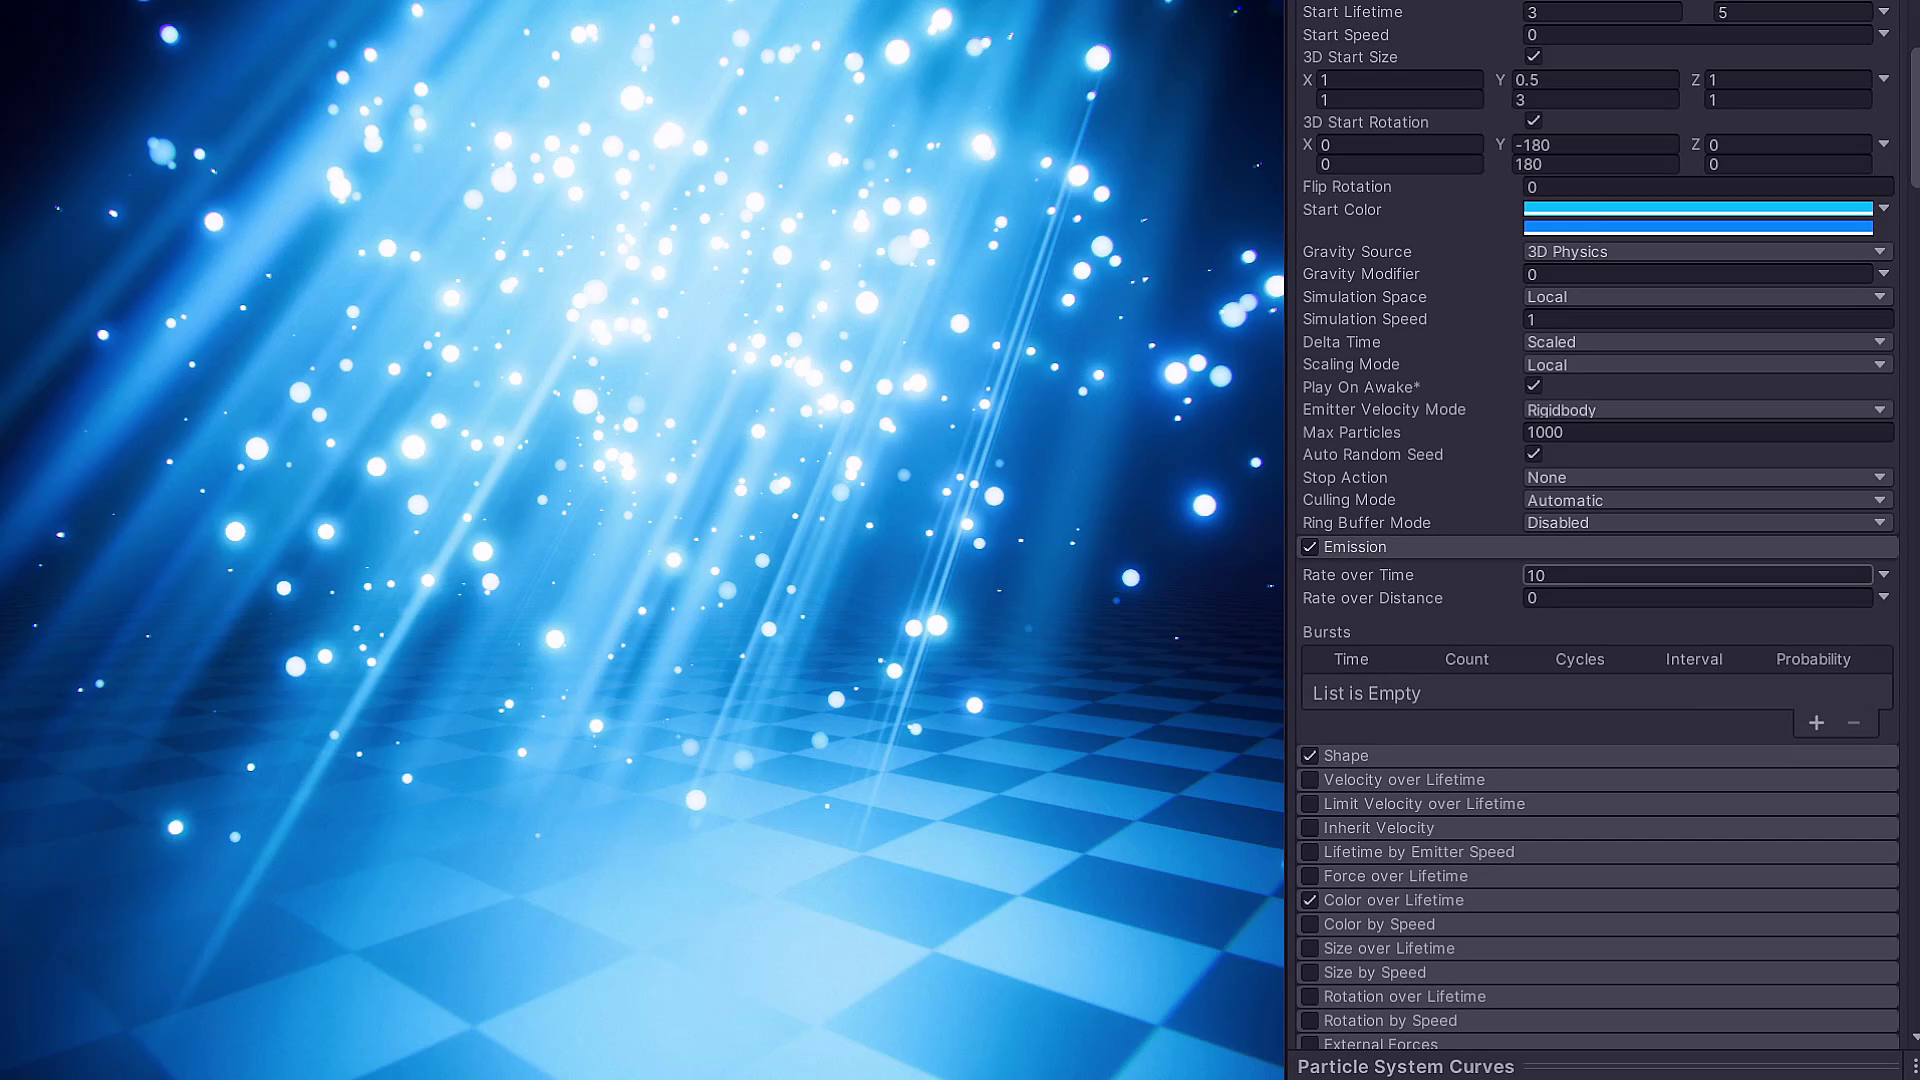The height and width of the screenshot is (1080, 1920).
Task: Disable Color over Lifetime module
Action: [x=1309, y=900]
